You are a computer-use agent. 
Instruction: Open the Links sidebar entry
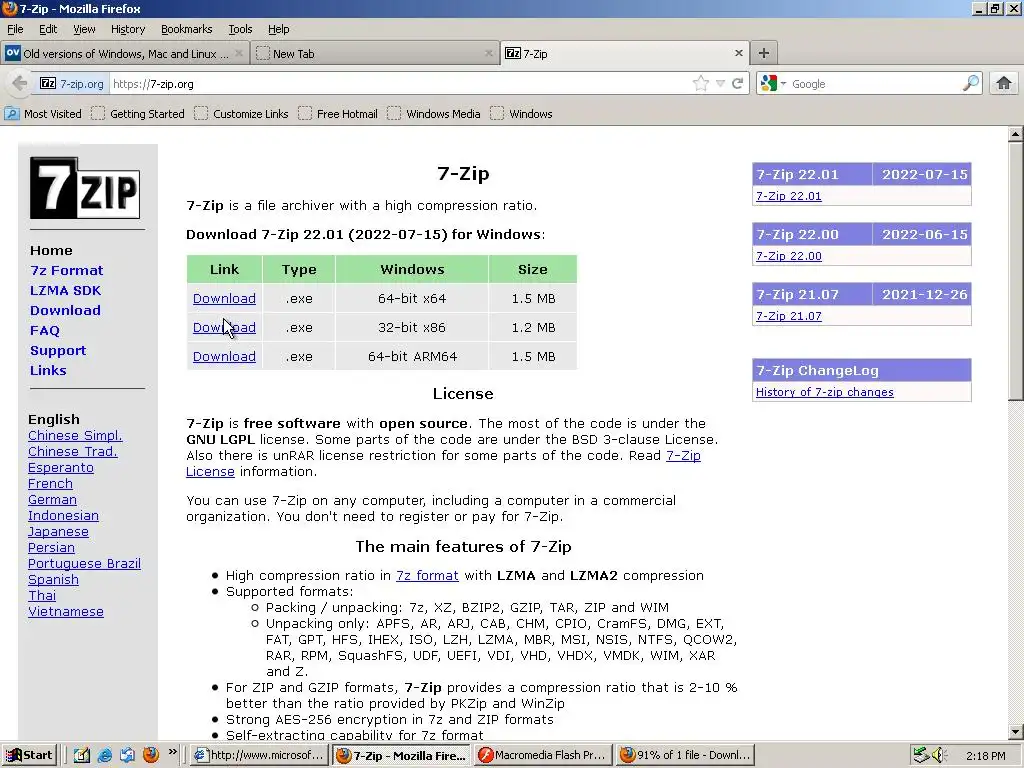tap(48, 370)
